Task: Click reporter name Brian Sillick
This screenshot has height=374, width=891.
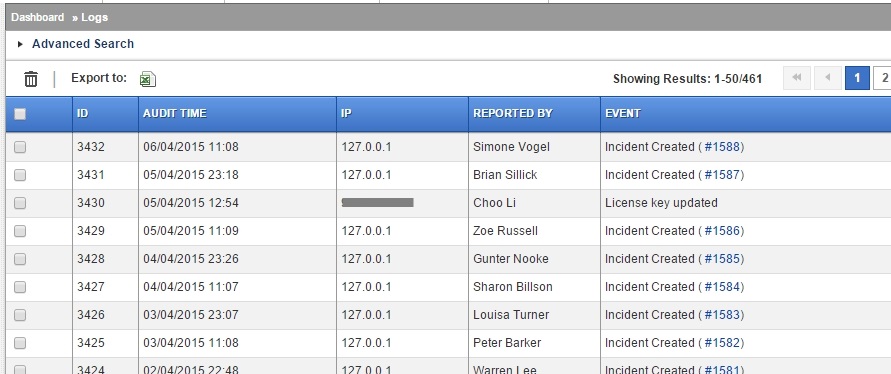Action: coord(505,174)
